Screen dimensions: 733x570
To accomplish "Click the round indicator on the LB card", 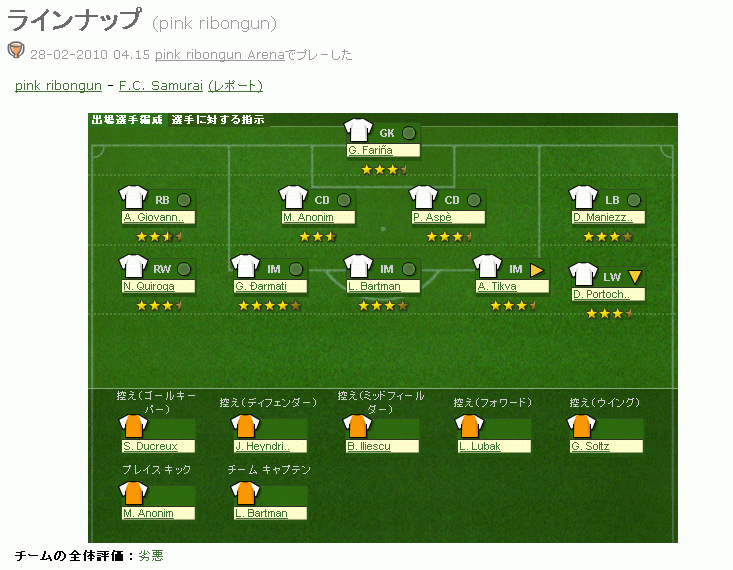I will (633, 200).
